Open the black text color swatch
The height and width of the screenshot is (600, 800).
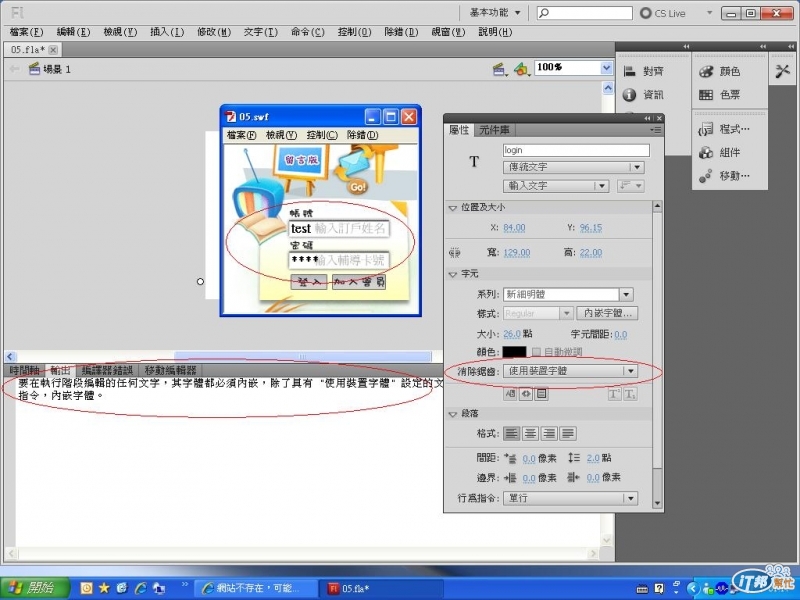pyautogui.click(x=514, y=352)
